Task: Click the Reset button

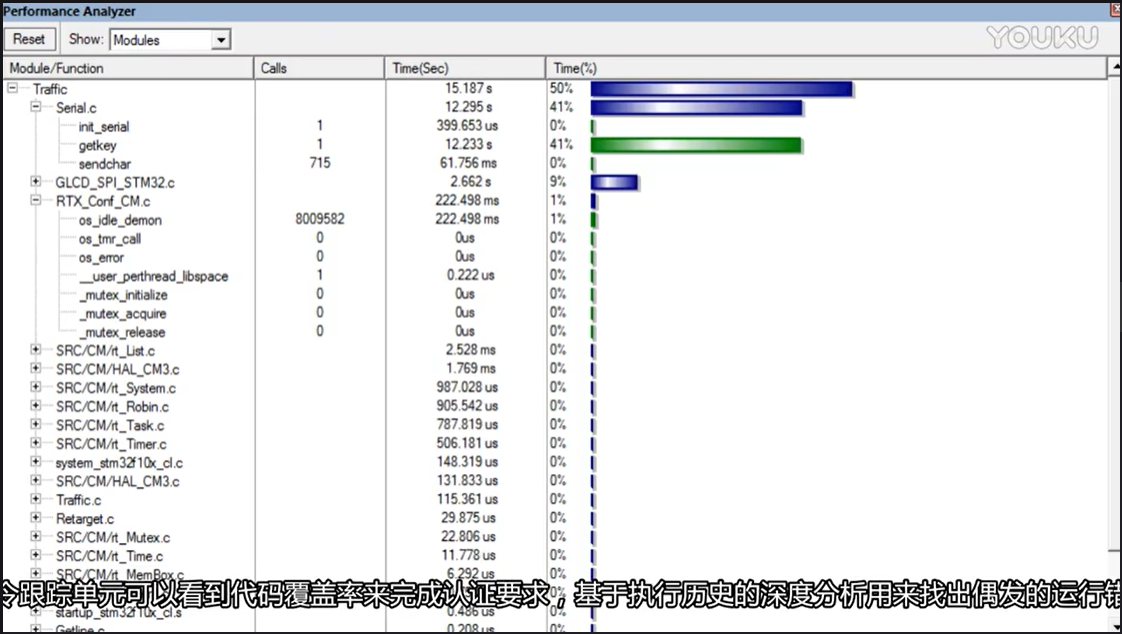Action: coord(29,39)
